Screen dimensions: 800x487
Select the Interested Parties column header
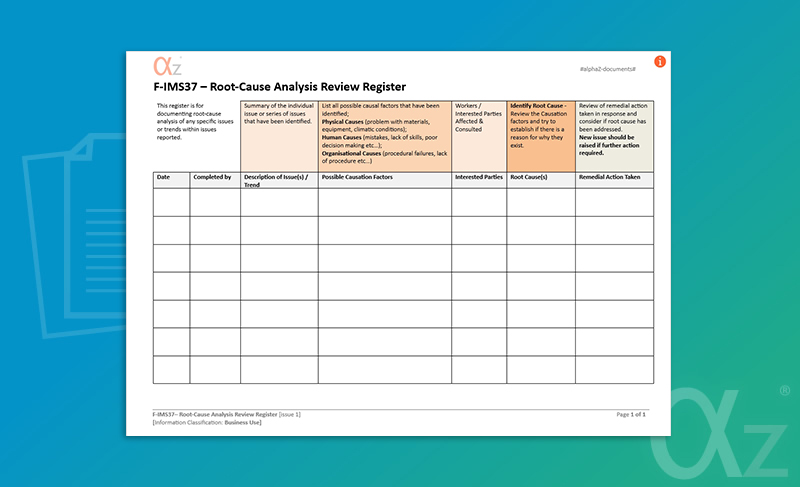[x=479, y=177]
